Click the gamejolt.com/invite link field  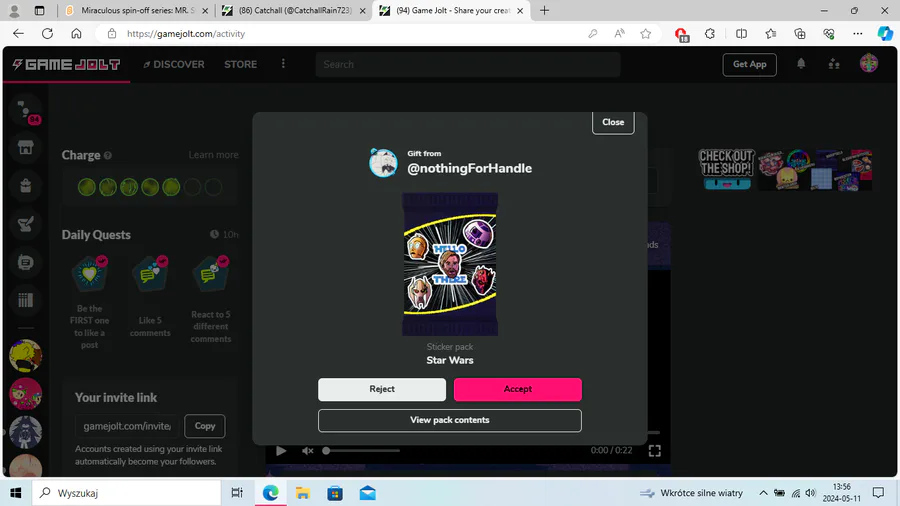pos(127,426)
